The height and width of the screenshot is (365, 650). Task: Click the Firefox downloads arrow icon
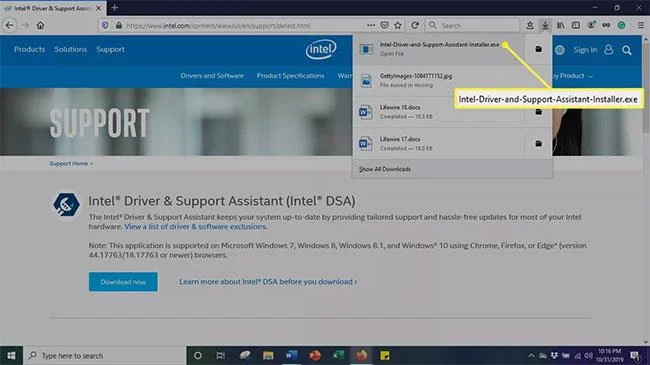545,25
